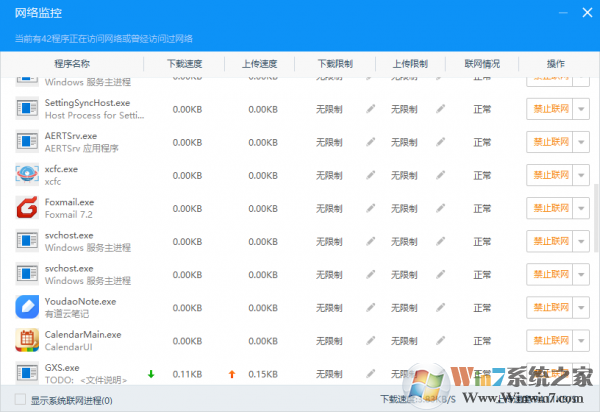Edit download limit for CalendarMain.exe
This screenshot has height=412, width=600.
pyautogui.click(x=371, y=340)
